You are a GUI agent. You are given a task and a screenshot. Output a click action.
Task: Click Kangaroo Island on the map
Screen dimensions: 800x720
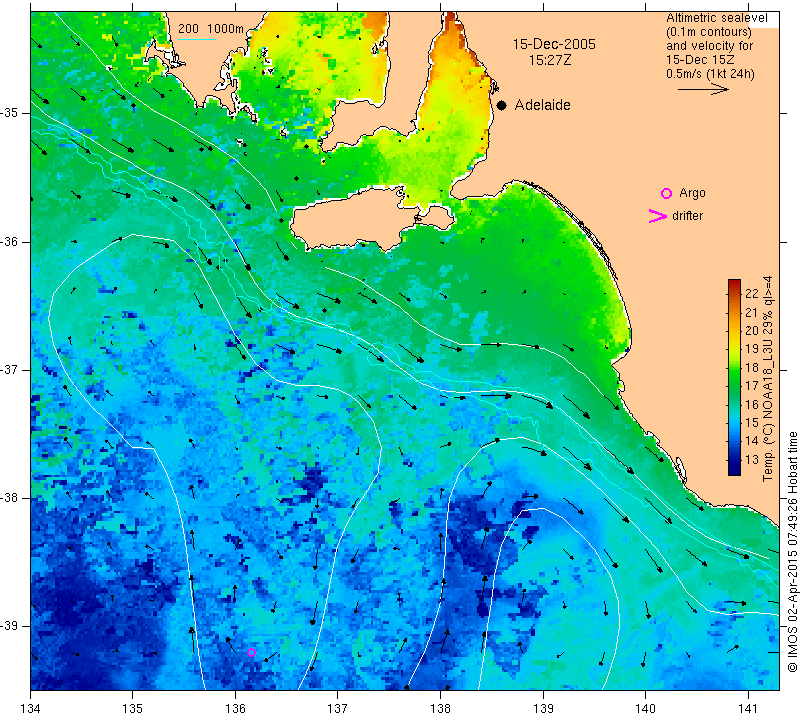point(357,220)
